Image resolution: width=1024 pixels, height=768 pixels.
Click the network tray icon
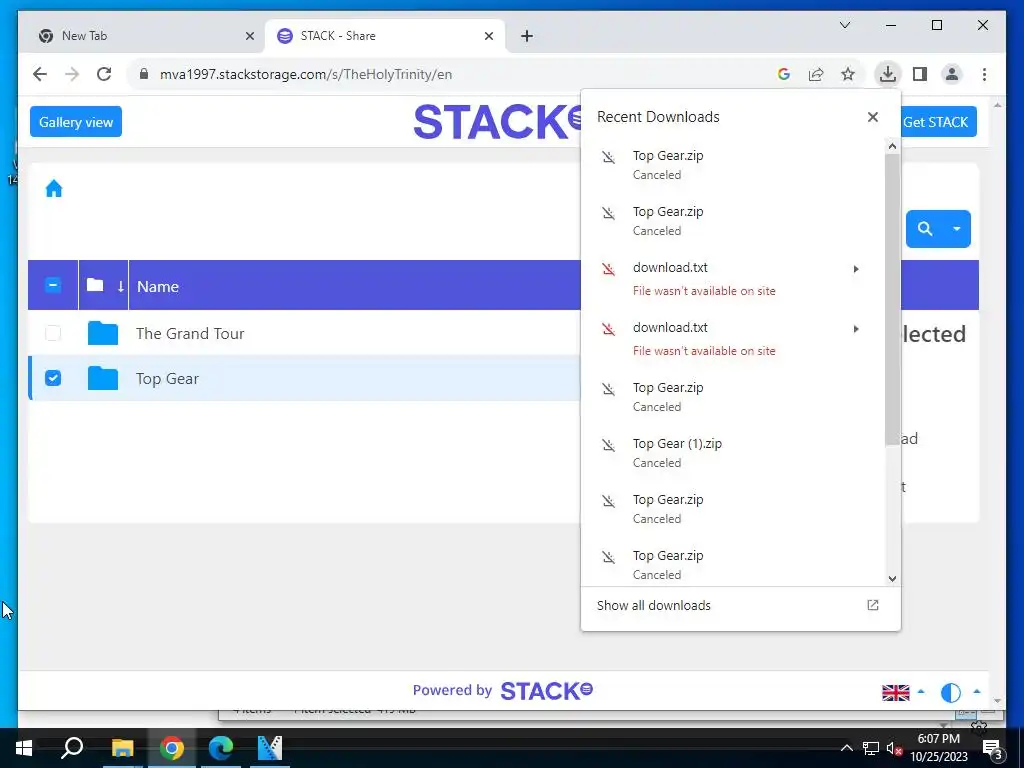(x=871, y=748)
